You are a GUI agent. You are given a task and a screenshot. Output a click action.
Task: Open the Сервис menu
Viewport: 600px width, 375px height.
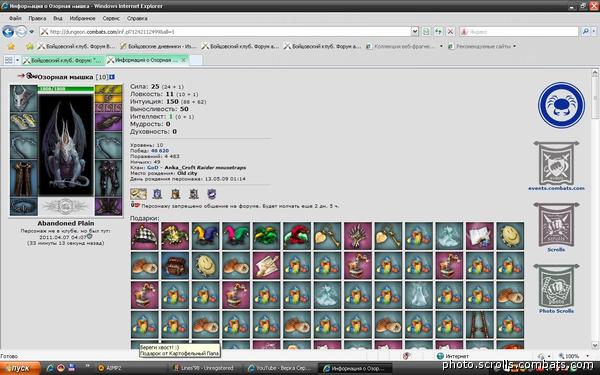coord(111,18)
